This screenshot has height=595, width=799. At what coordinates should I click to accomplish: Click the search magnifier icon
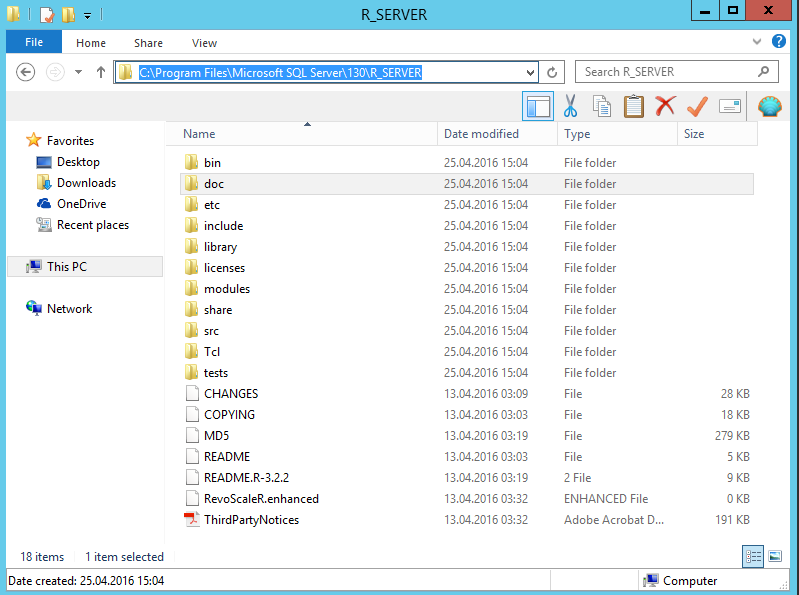(x=763, y=72)
